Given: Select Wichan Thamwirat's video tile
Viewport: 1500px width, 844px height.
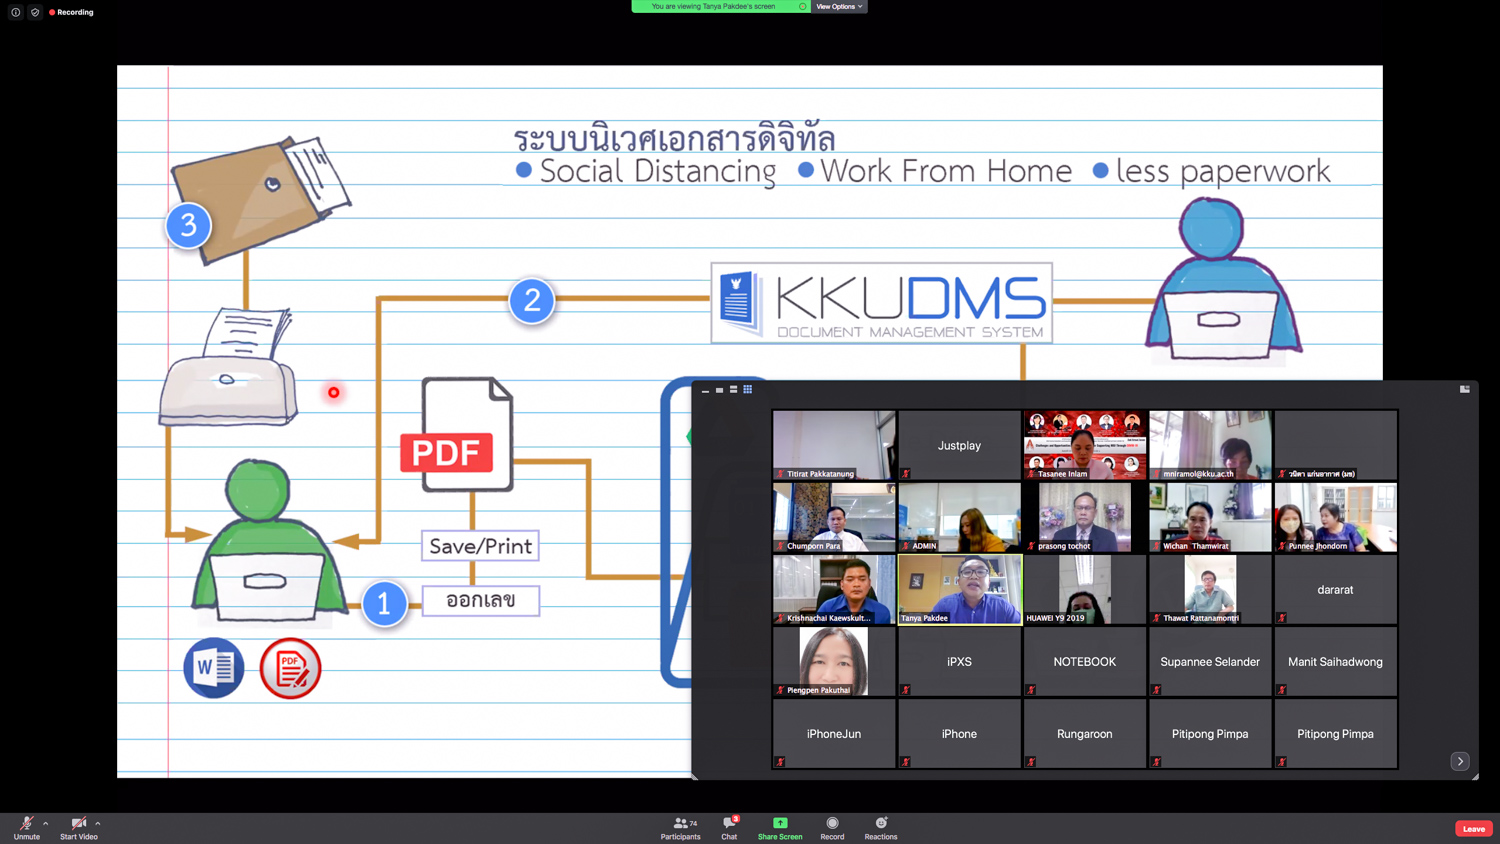Looking at the screenshot, I should tap(1210, 517).
